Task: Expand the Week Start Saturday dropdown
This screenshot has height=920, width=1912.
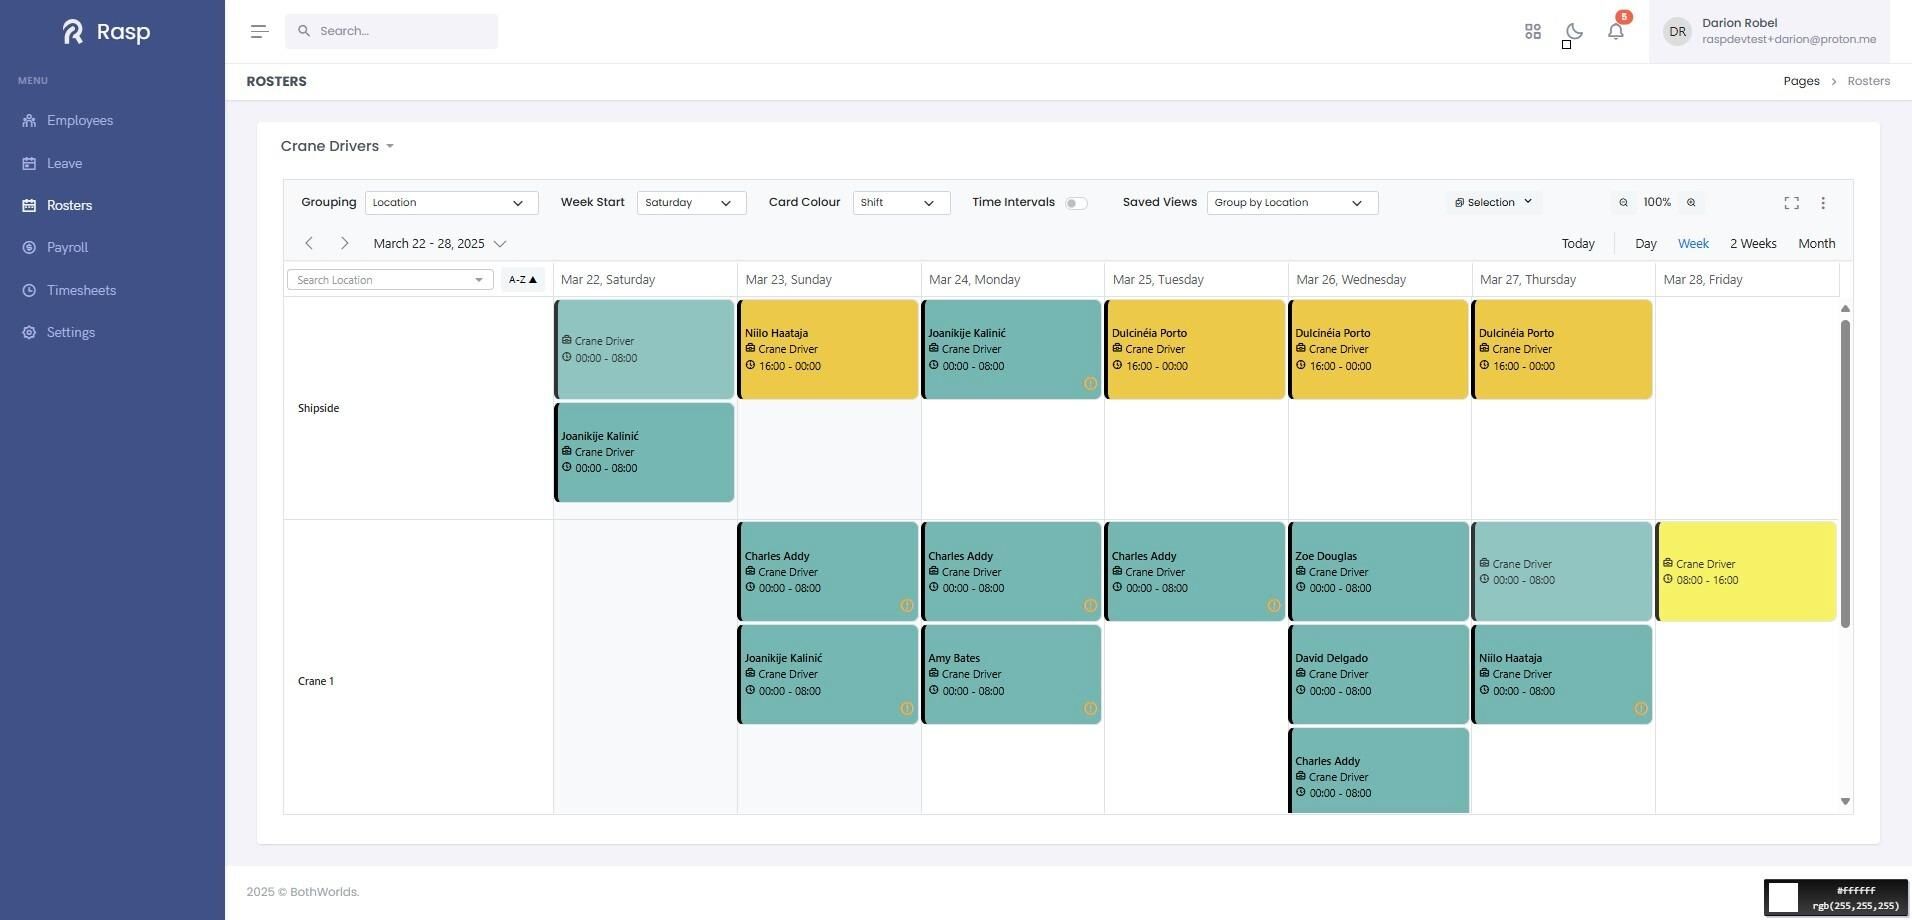Action: tap(691, 203)
